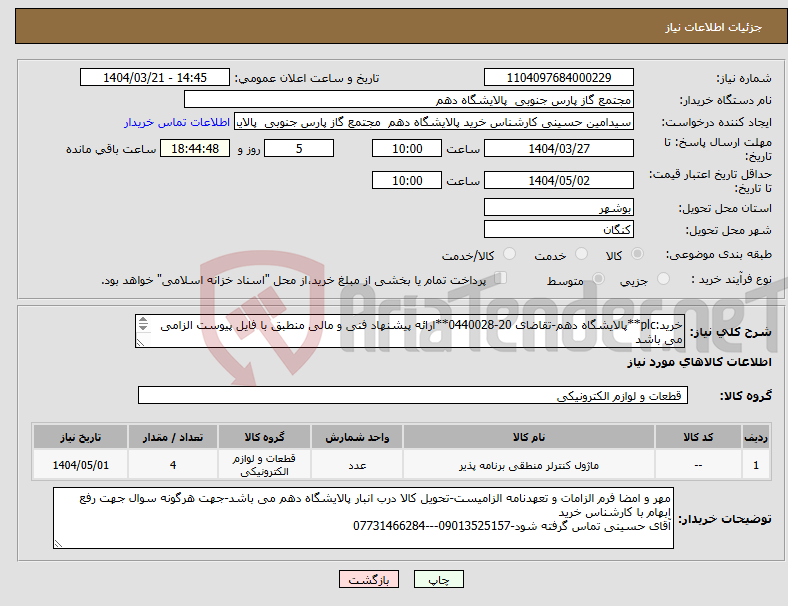Click response deadline date 1404/03/27
Screen dimensions: 788x606
pos(558,148)
